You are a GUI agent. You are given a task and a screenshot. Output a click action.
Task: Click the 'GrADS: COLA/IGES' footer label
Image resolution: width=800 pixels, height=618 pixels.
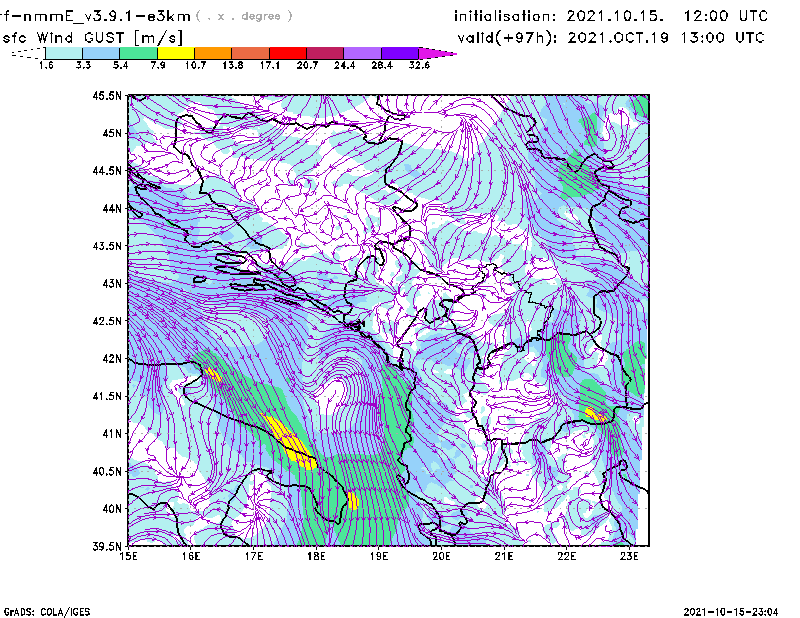pyautogui.click(x=47, y=612)
